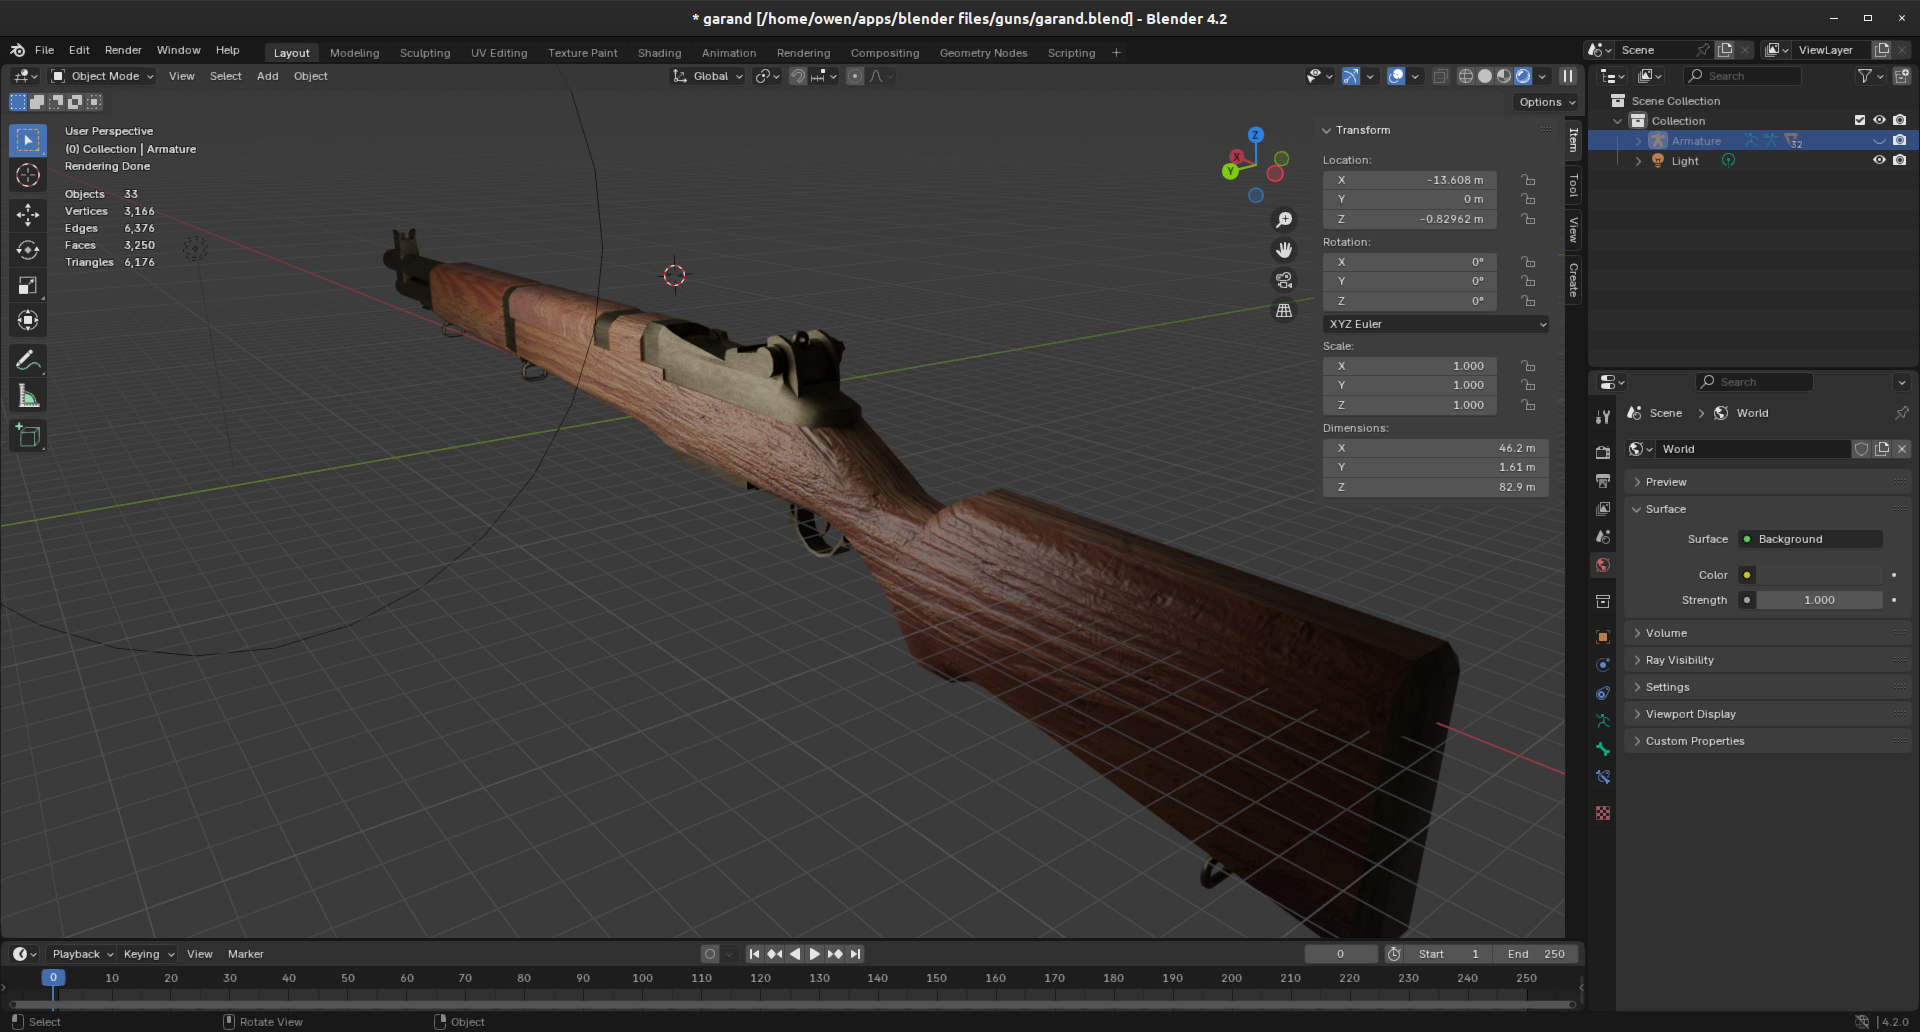Screen dimensions: 1920x1032
Task: Open the Object properties tab
Action: click(x=1603, y=636)
